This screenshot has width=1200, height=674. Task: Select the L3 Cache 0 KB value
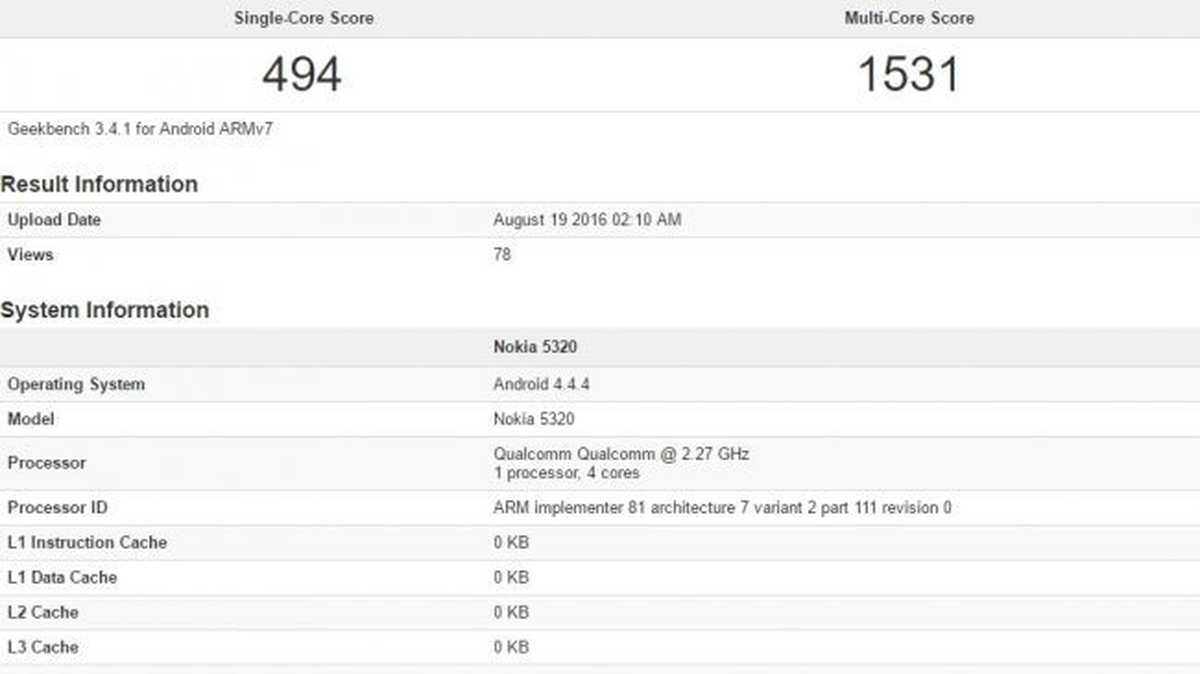point(511,648)
